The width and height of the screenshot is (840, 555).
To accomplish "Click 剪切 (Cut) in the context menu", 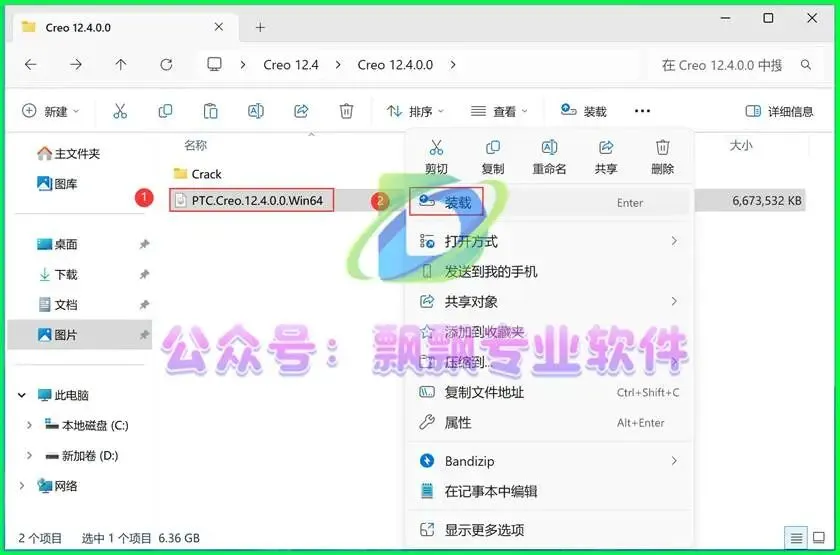I will pos(436,157).
